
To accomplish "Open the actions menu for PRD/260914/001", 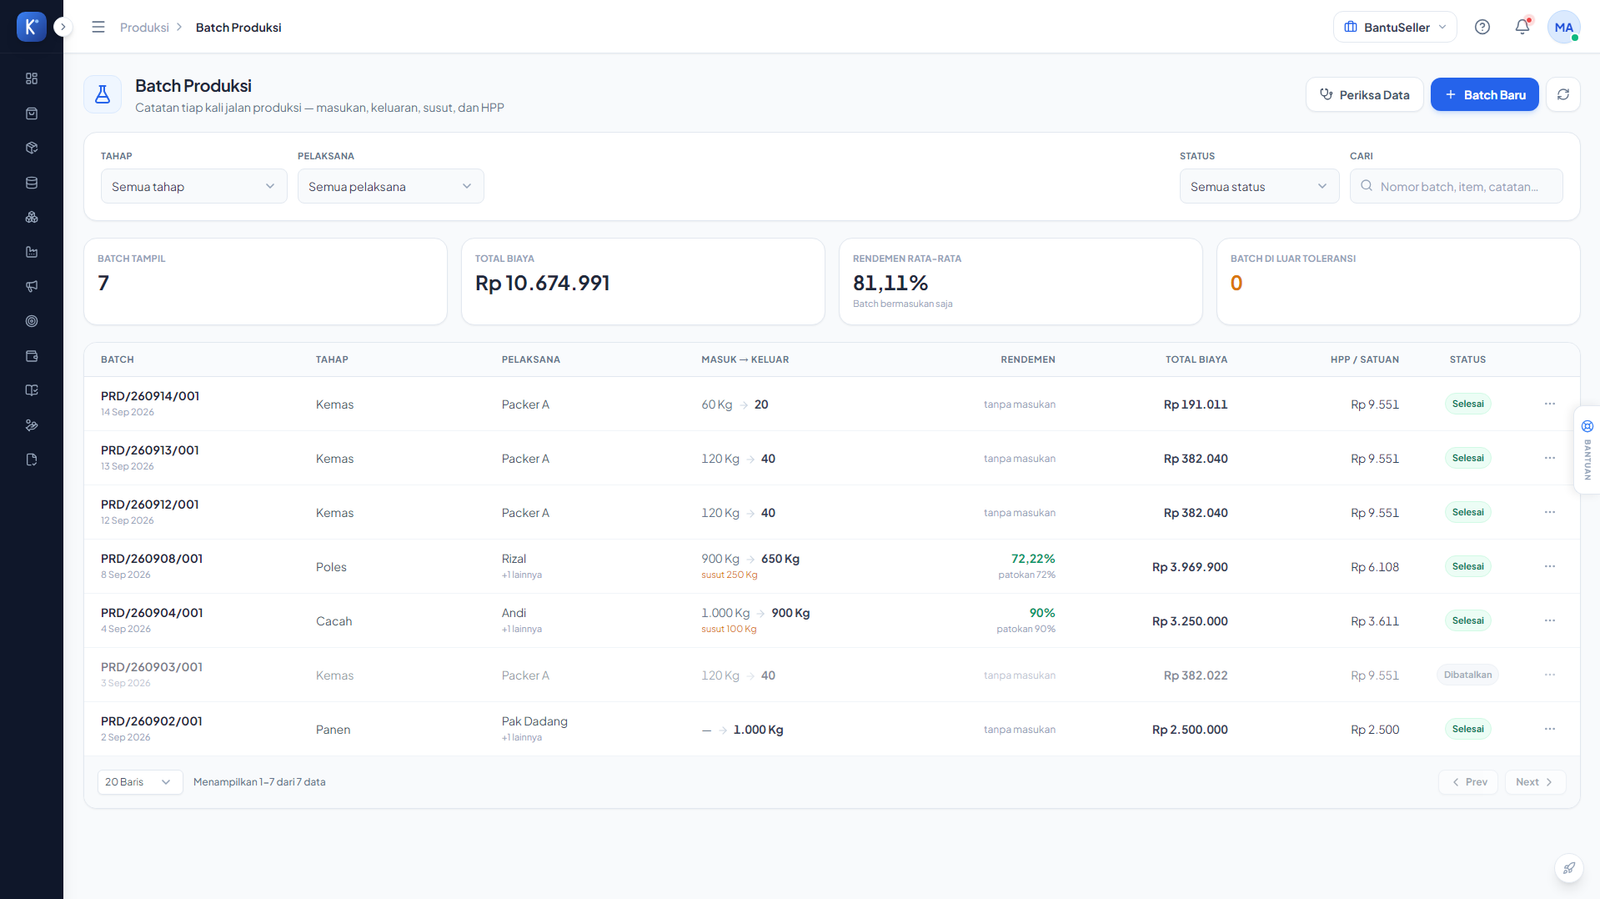I will pos(1549,404).
